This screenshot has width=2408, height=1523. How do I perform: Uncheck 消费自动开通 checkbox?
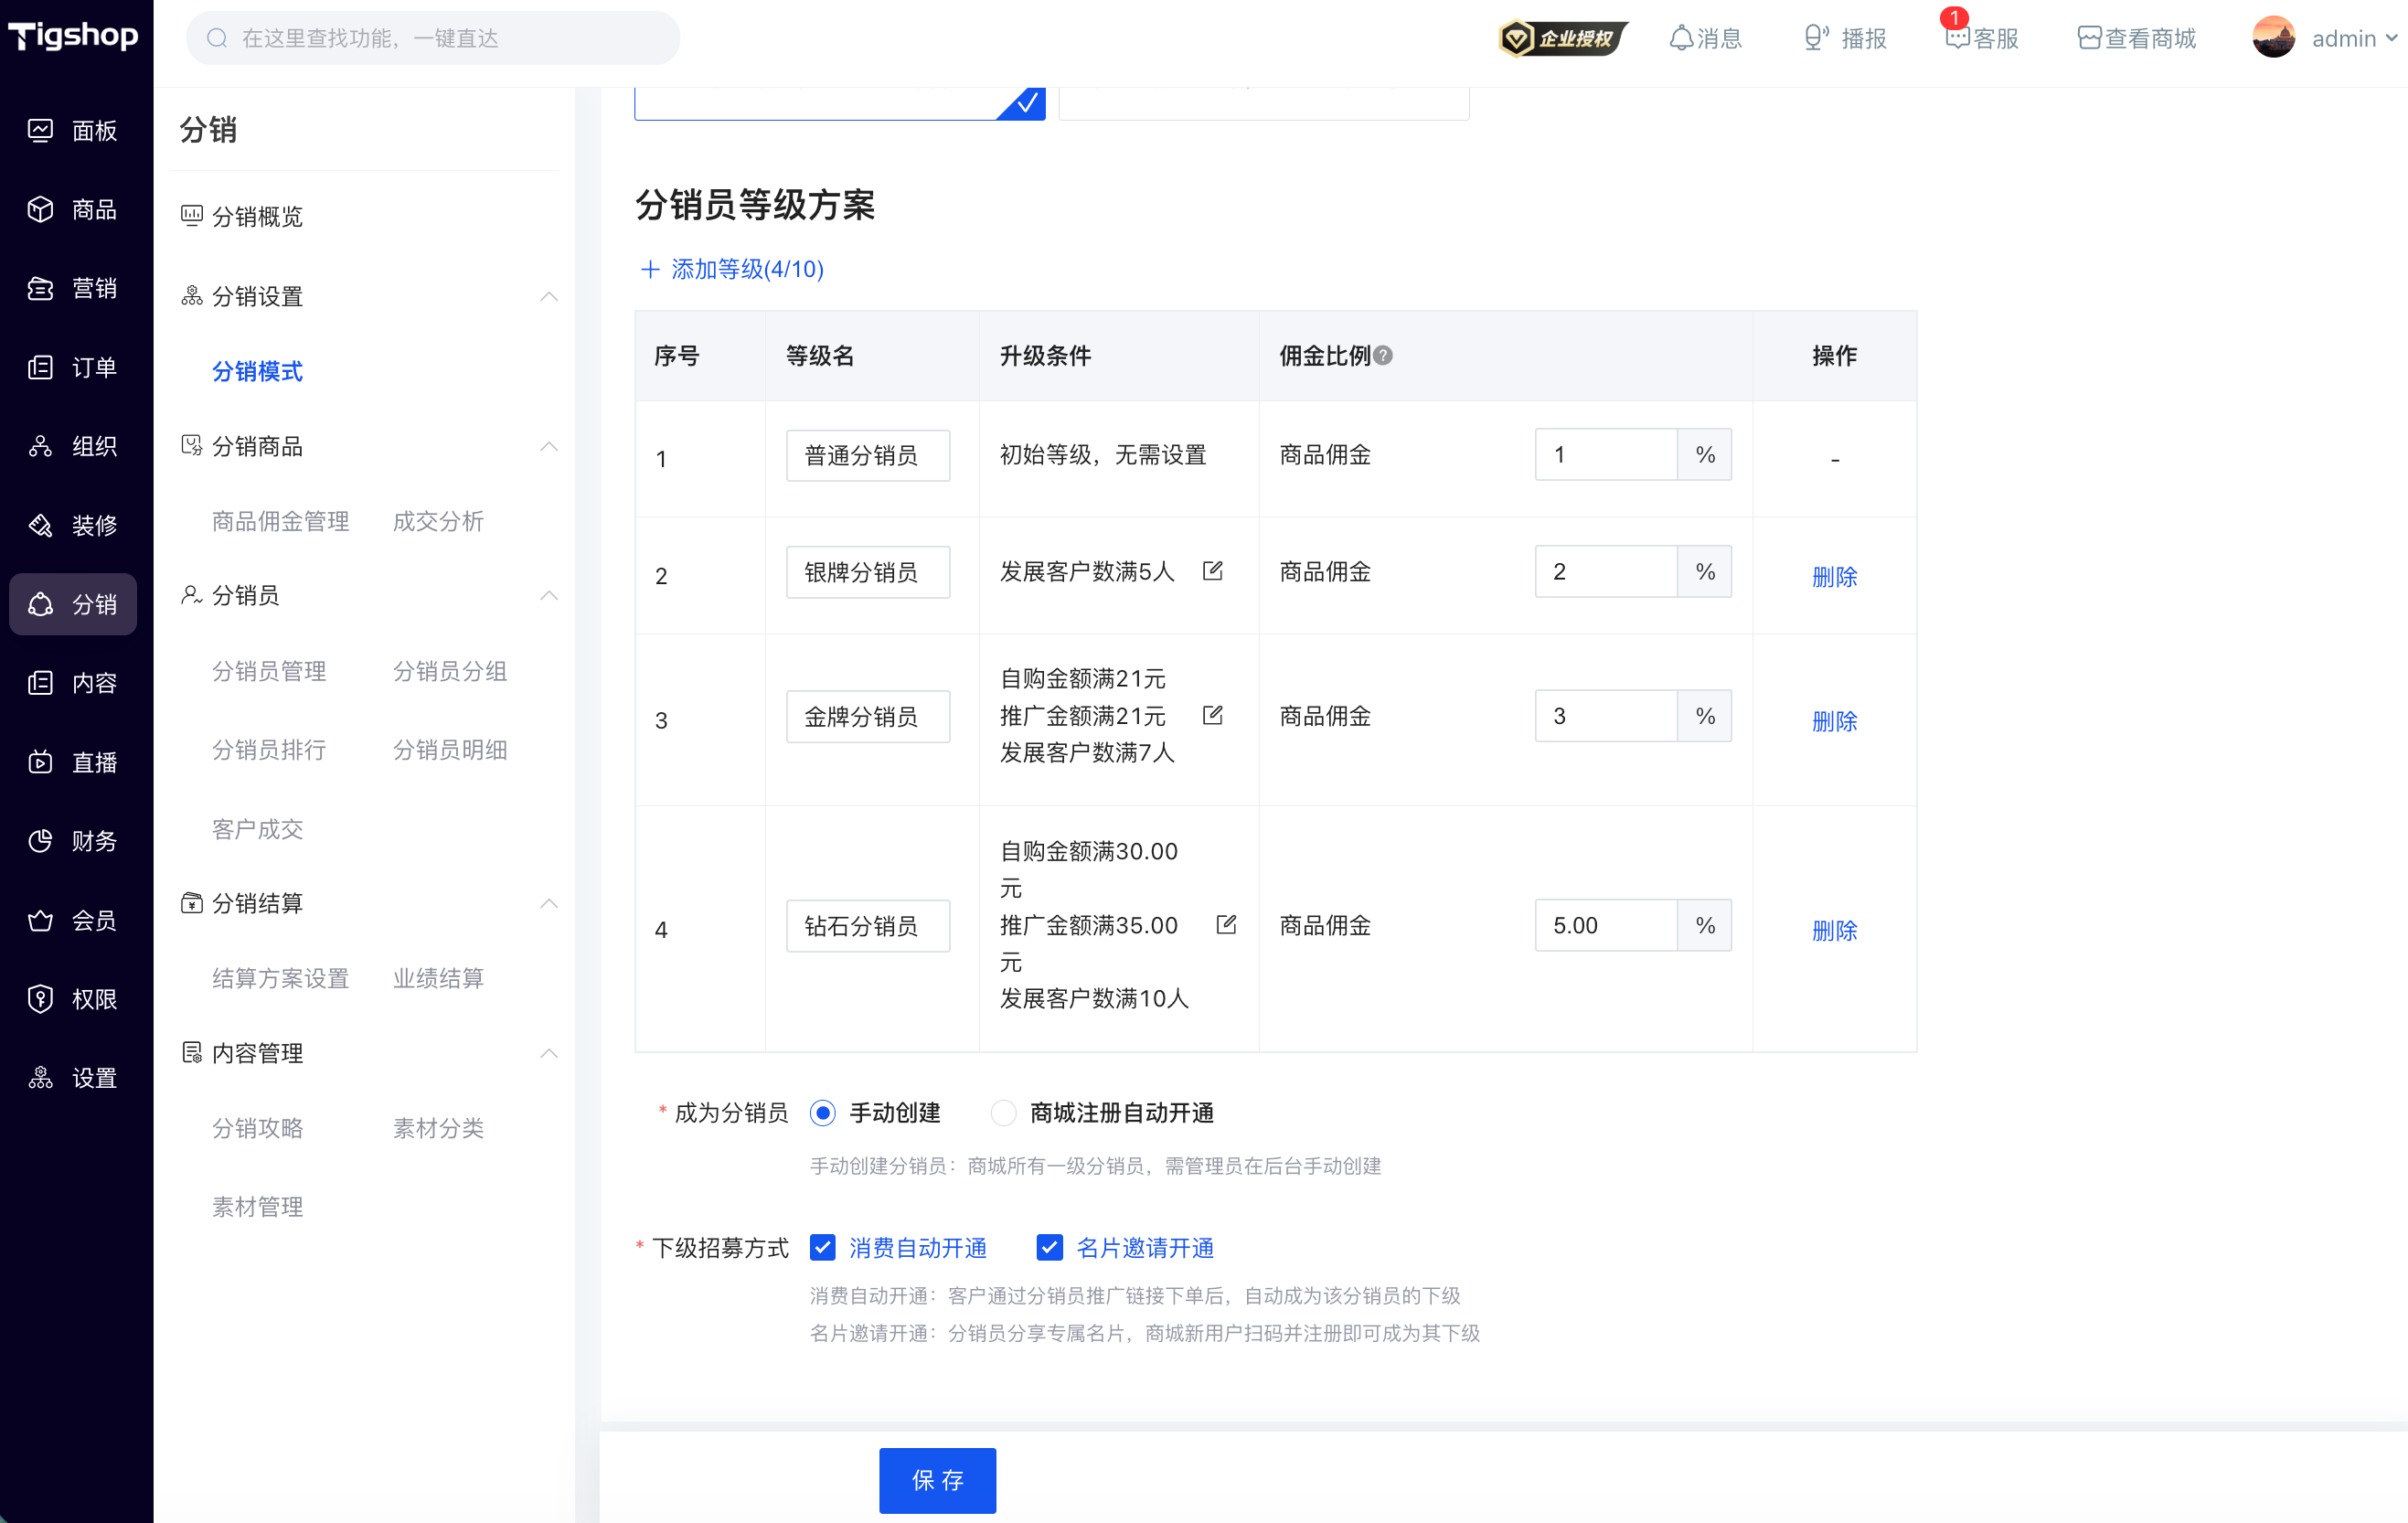tap(823, 1247)
